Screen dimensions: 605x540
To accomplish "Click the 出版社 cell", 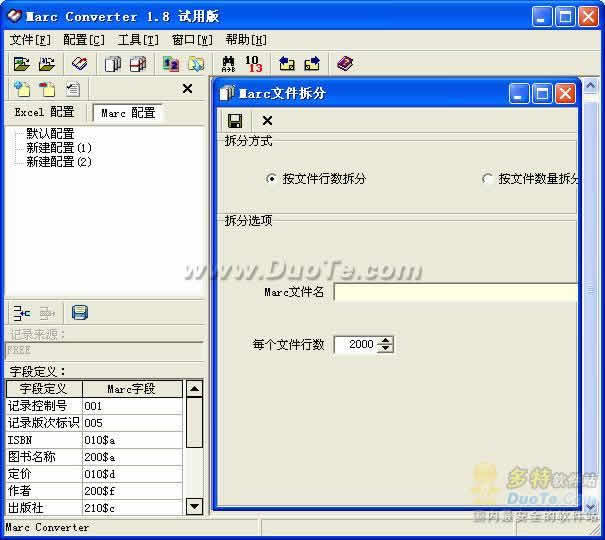I will 44,508.
